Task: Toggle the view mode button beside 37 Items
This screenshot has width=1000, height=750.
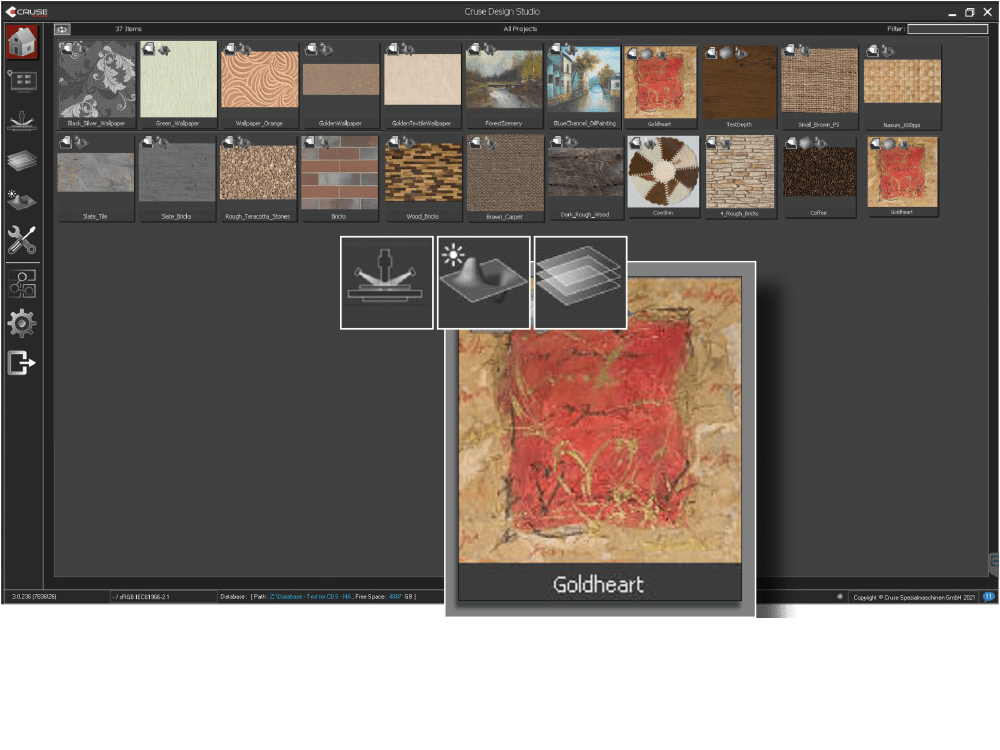Action: (x=62, y=29)
